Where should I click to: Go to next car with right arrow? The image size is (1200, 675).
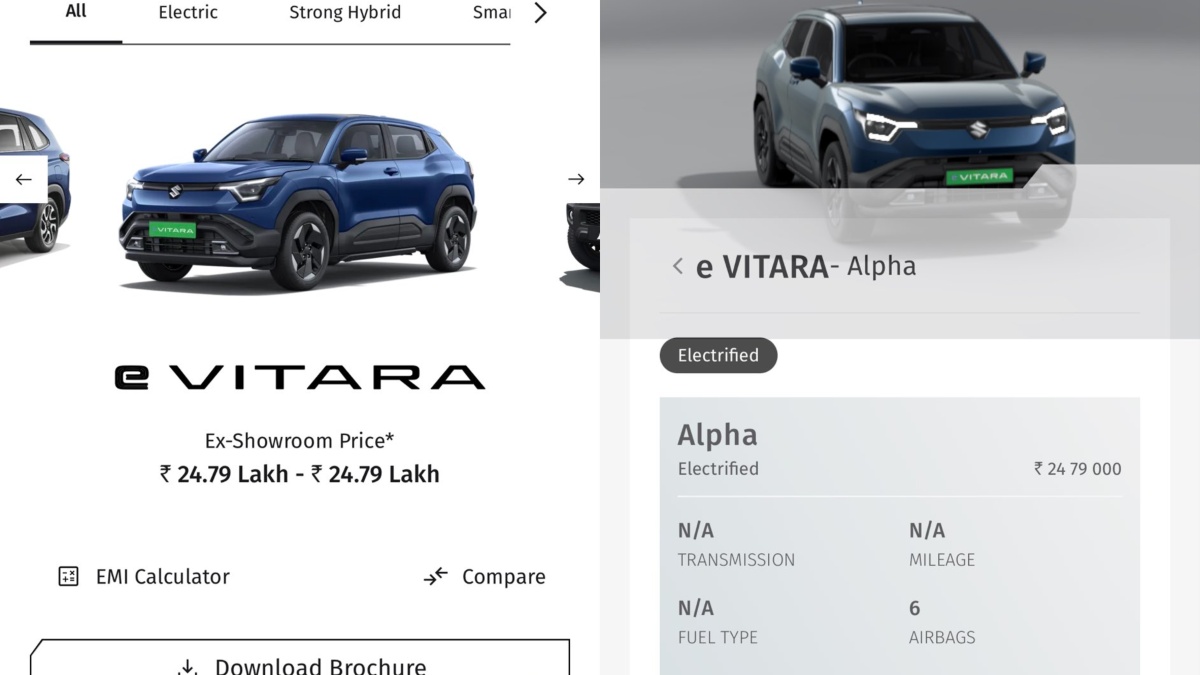pos(576,179)
